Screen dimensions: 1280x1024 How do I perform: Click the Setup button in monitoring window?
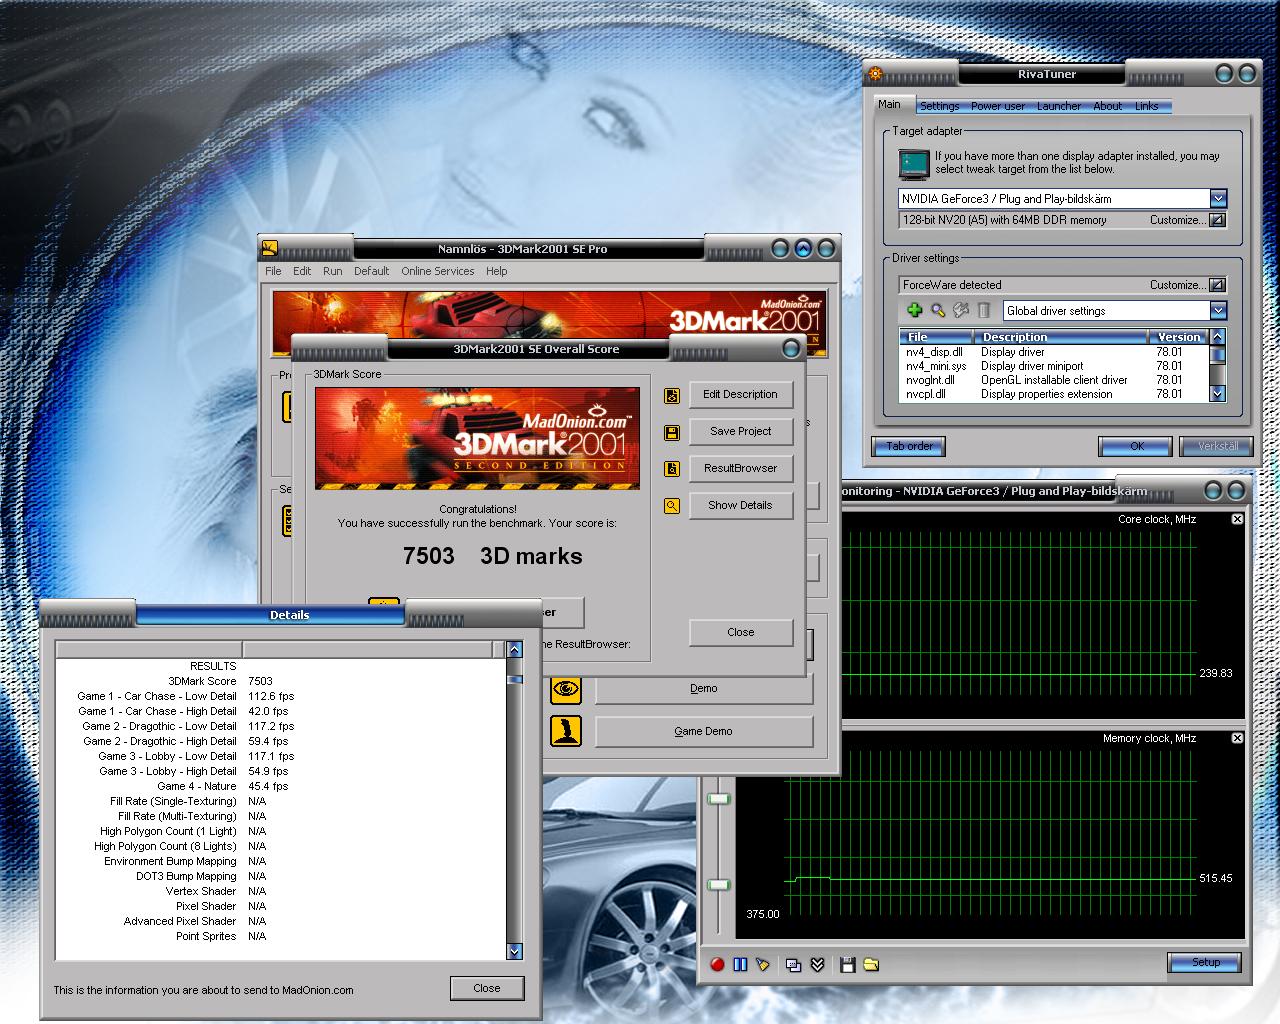point(1206,962)
